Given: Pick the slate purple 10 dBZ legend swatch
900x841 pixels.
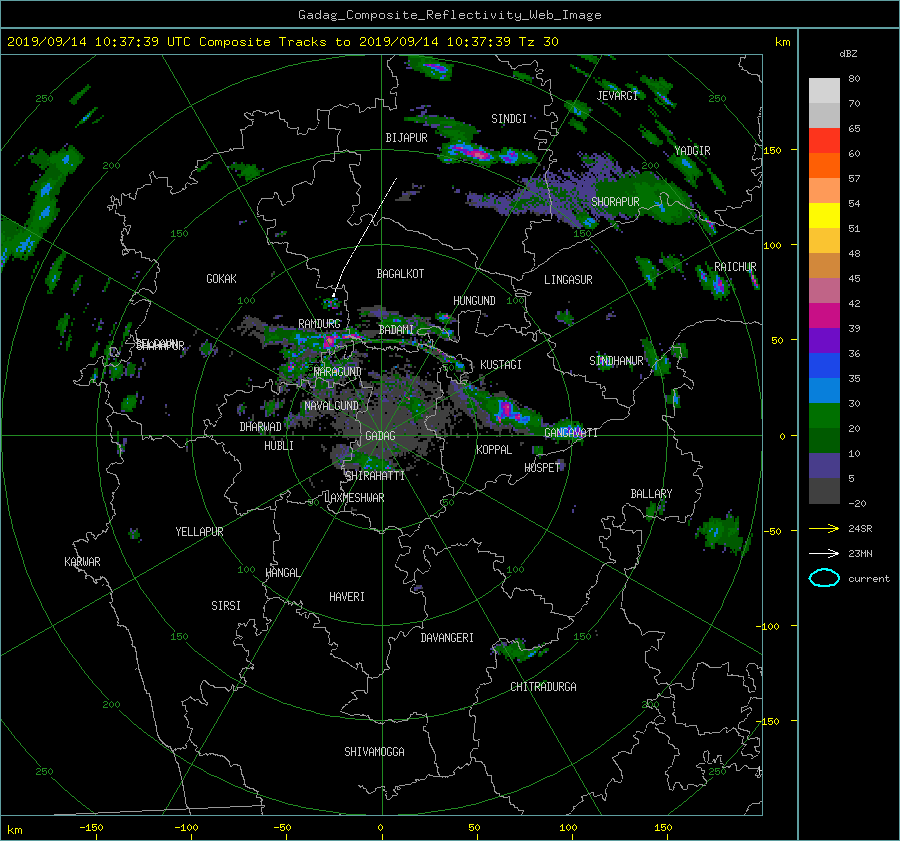Looking at the screenshot, I should (x=824, y=466).
